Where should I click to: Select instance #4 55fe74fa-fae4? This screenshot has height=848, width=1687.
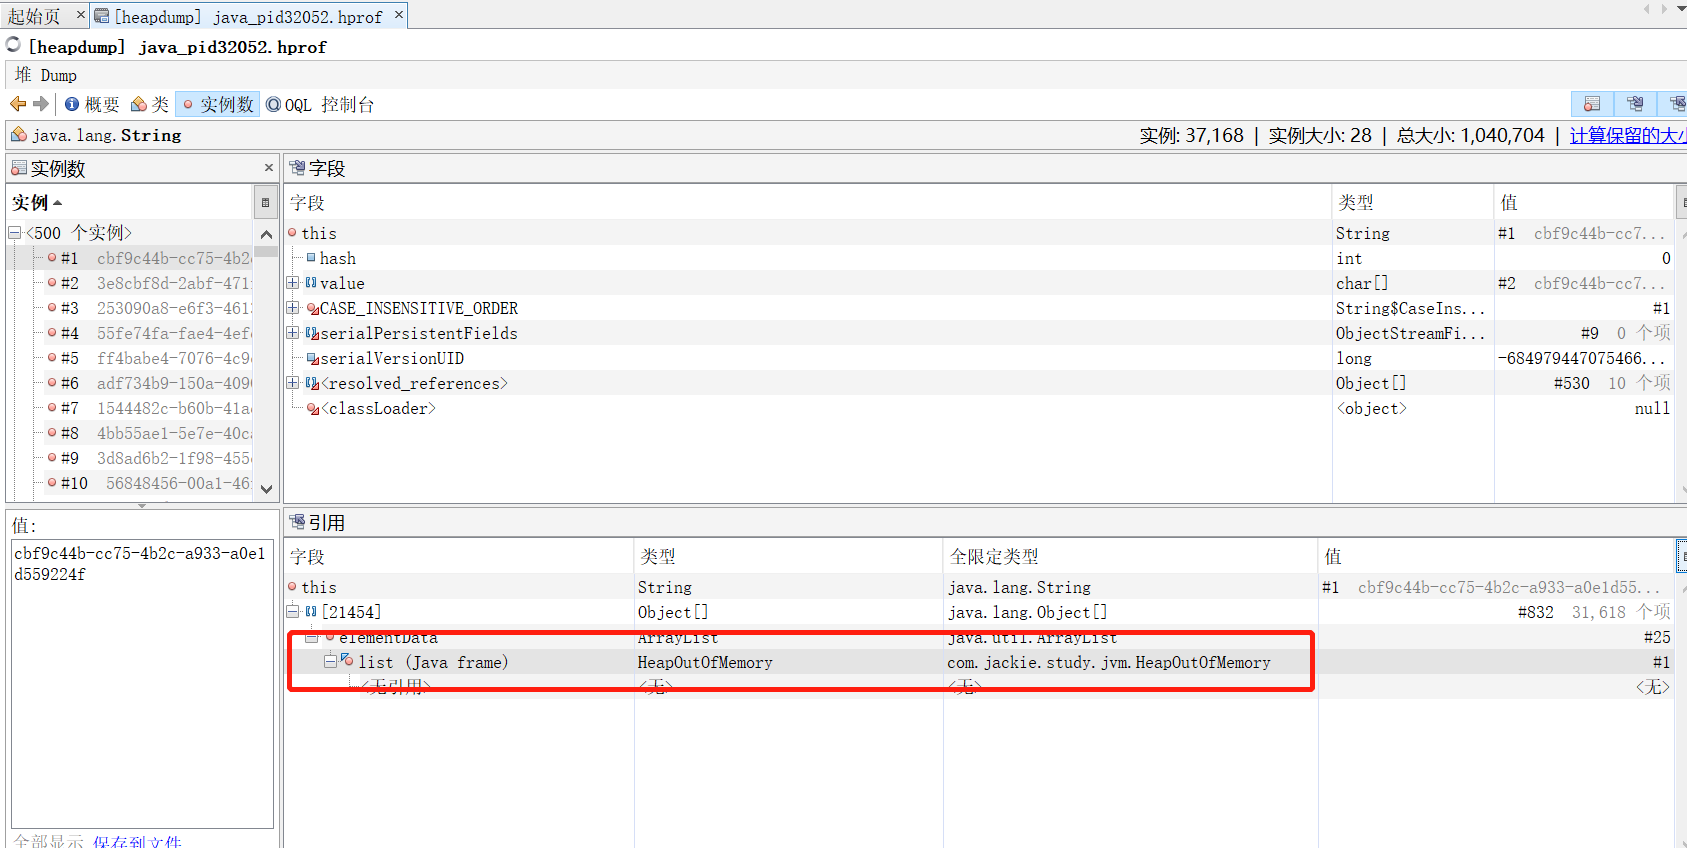[130, 333]
